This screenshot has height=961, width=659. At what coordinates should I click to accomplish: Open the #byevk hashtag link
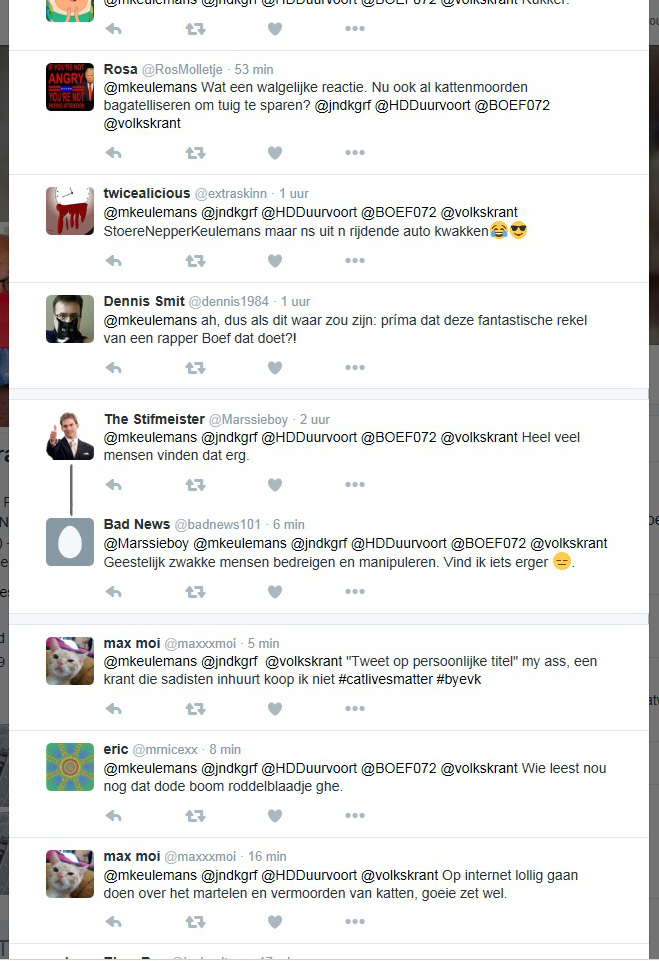coord(459,680)
